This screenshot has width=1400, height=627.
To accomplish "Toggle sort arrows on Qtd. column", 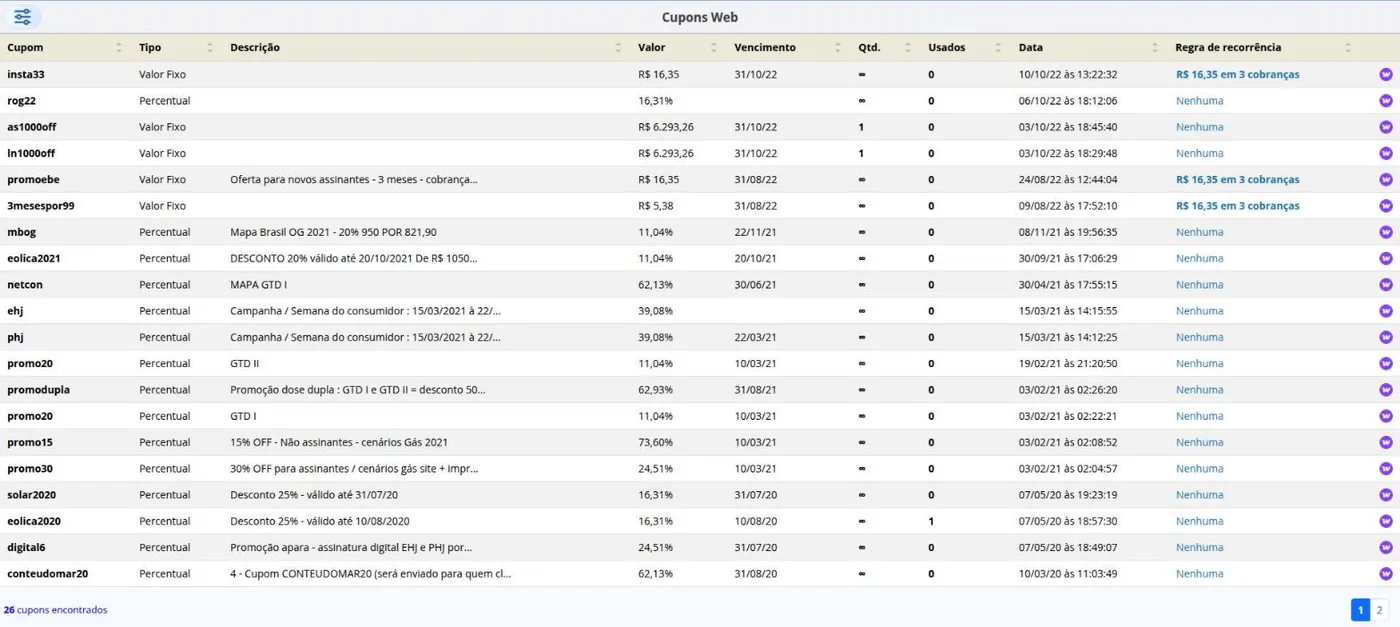I will point(908,47).
